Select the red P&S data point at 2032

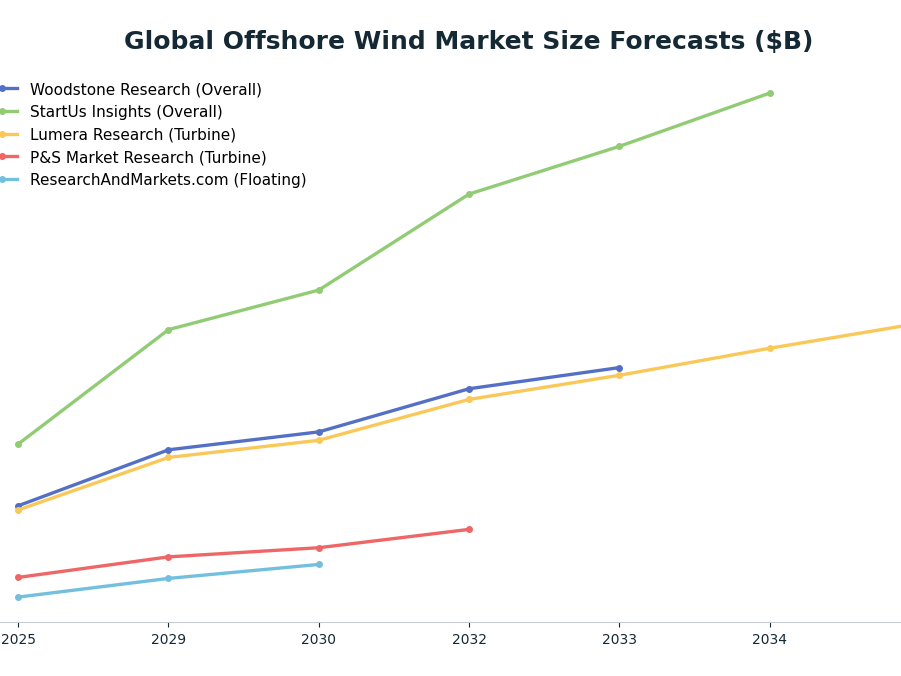[x=469, y=529]
